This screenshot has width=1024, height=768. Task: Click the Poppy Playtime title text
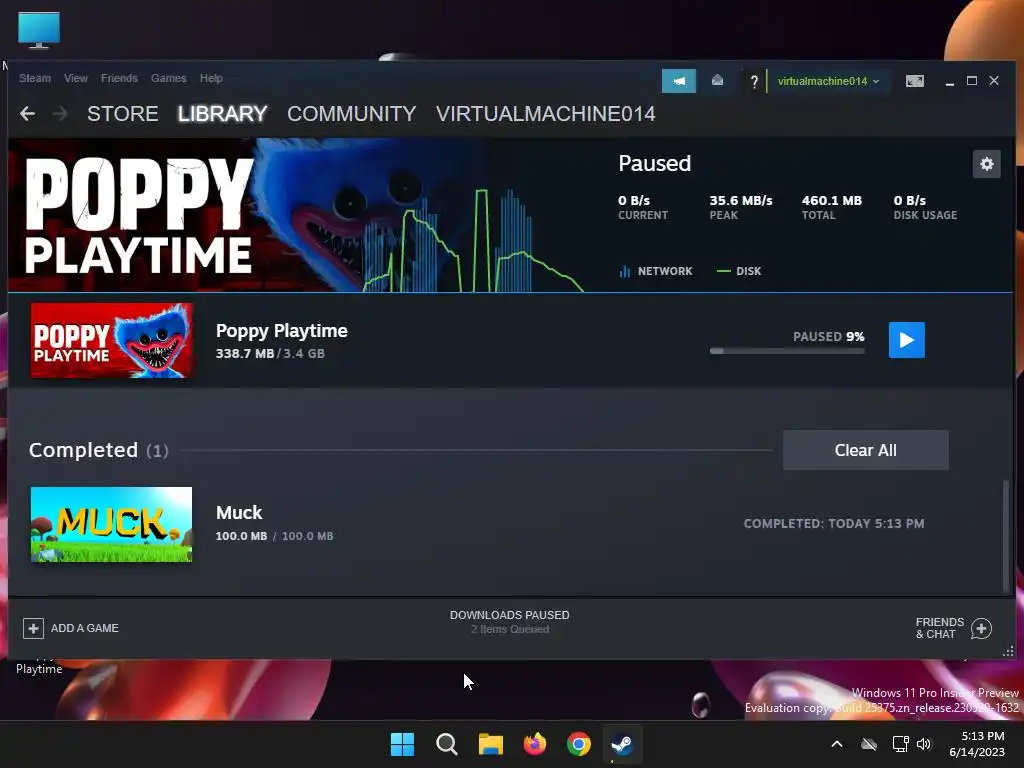[x=281, y=331]
